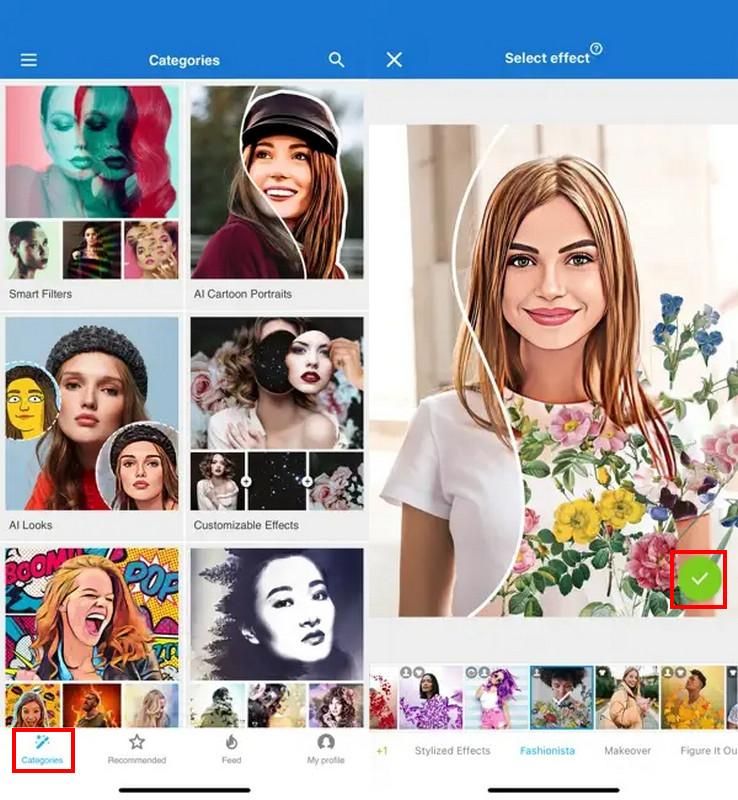Tap the Feed flame icon

tap(231, 742)
